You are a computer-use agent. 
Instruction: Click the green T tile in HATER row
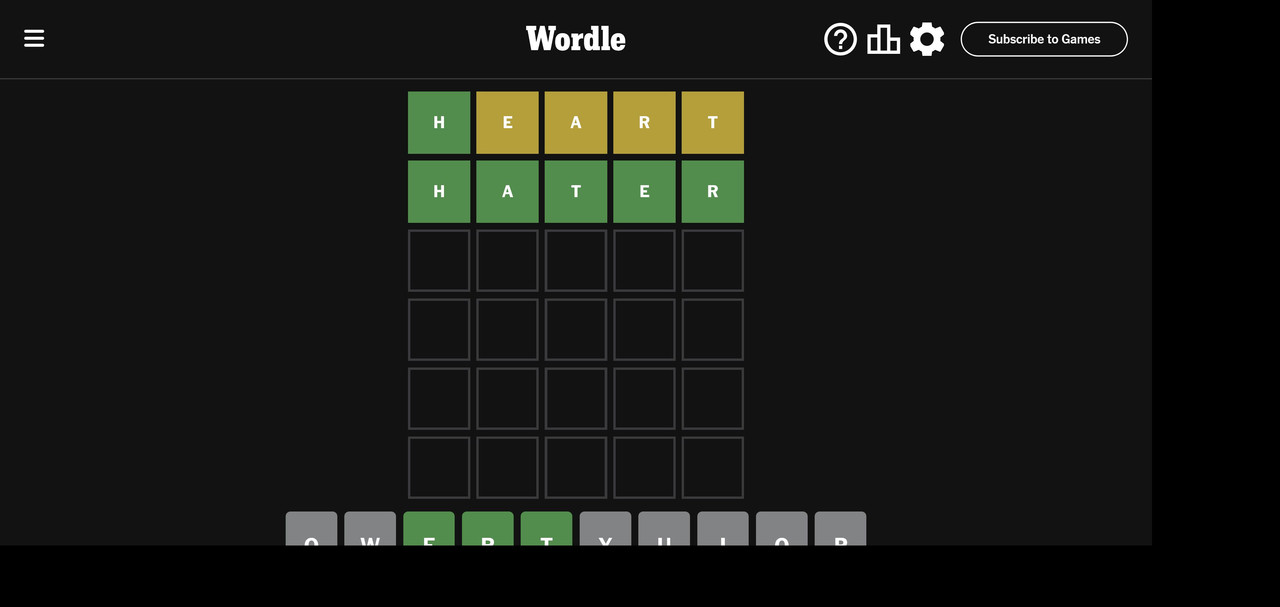pos(576,192)
